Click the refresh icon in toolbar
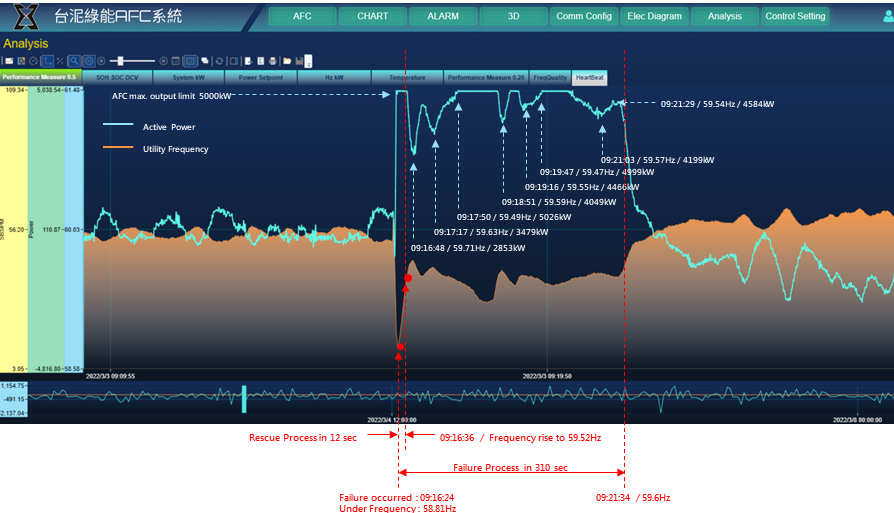Screen dimensions: 894x513 click(x=219, y=61)
